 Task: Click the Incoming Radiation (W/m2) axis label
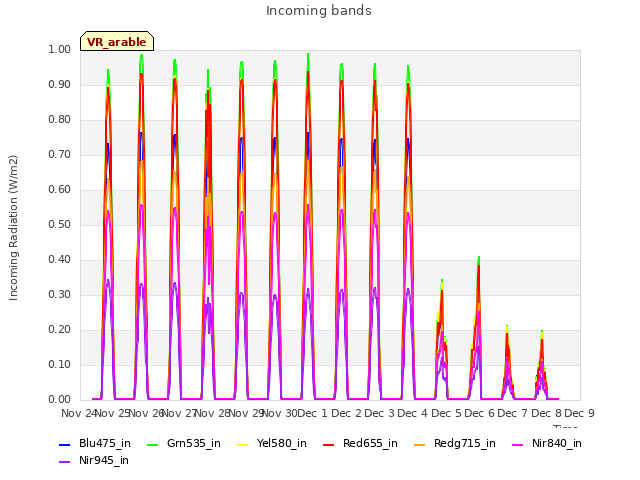point(13,228)
